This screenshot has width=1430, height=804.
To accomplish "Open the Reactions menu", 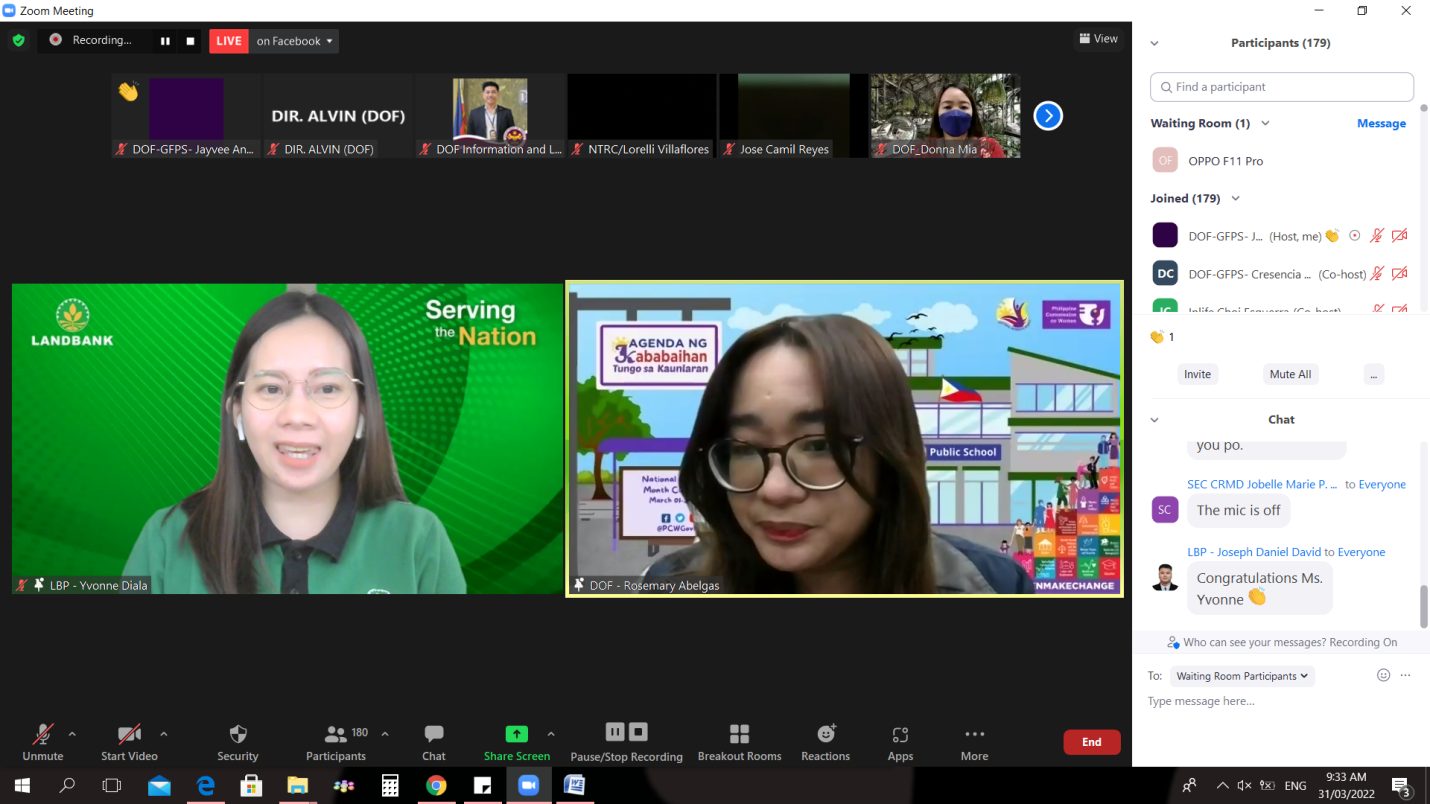I will (x=826, y=742).
